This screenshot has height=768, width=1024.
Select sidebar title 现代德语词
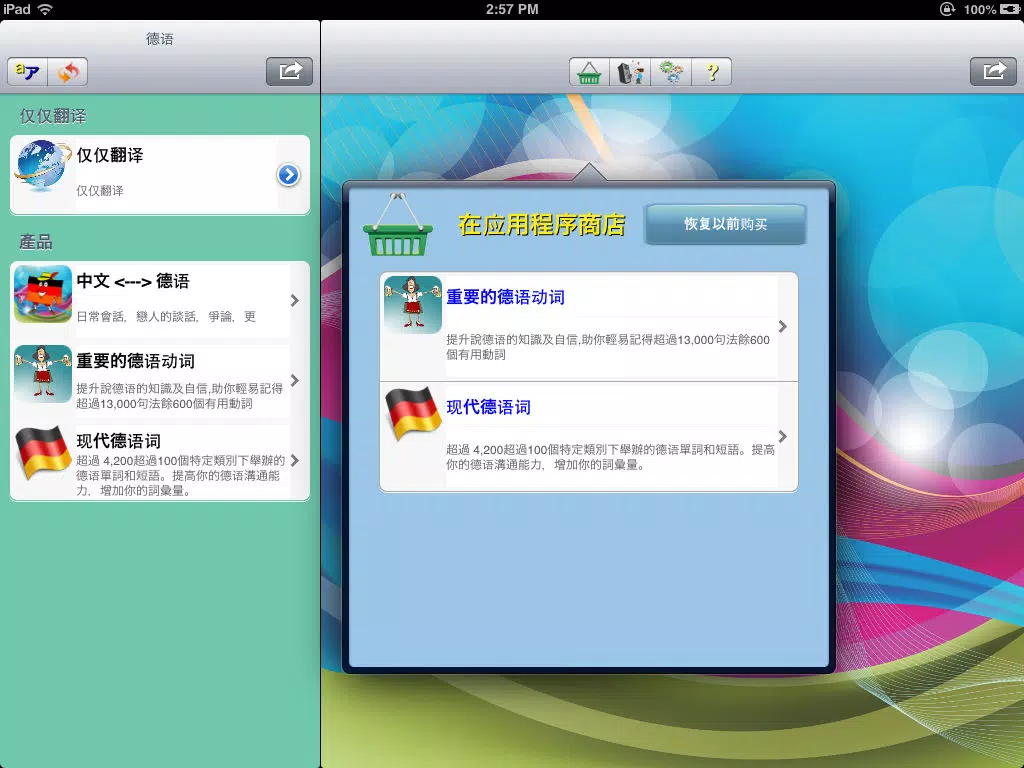tap(118, 441)
